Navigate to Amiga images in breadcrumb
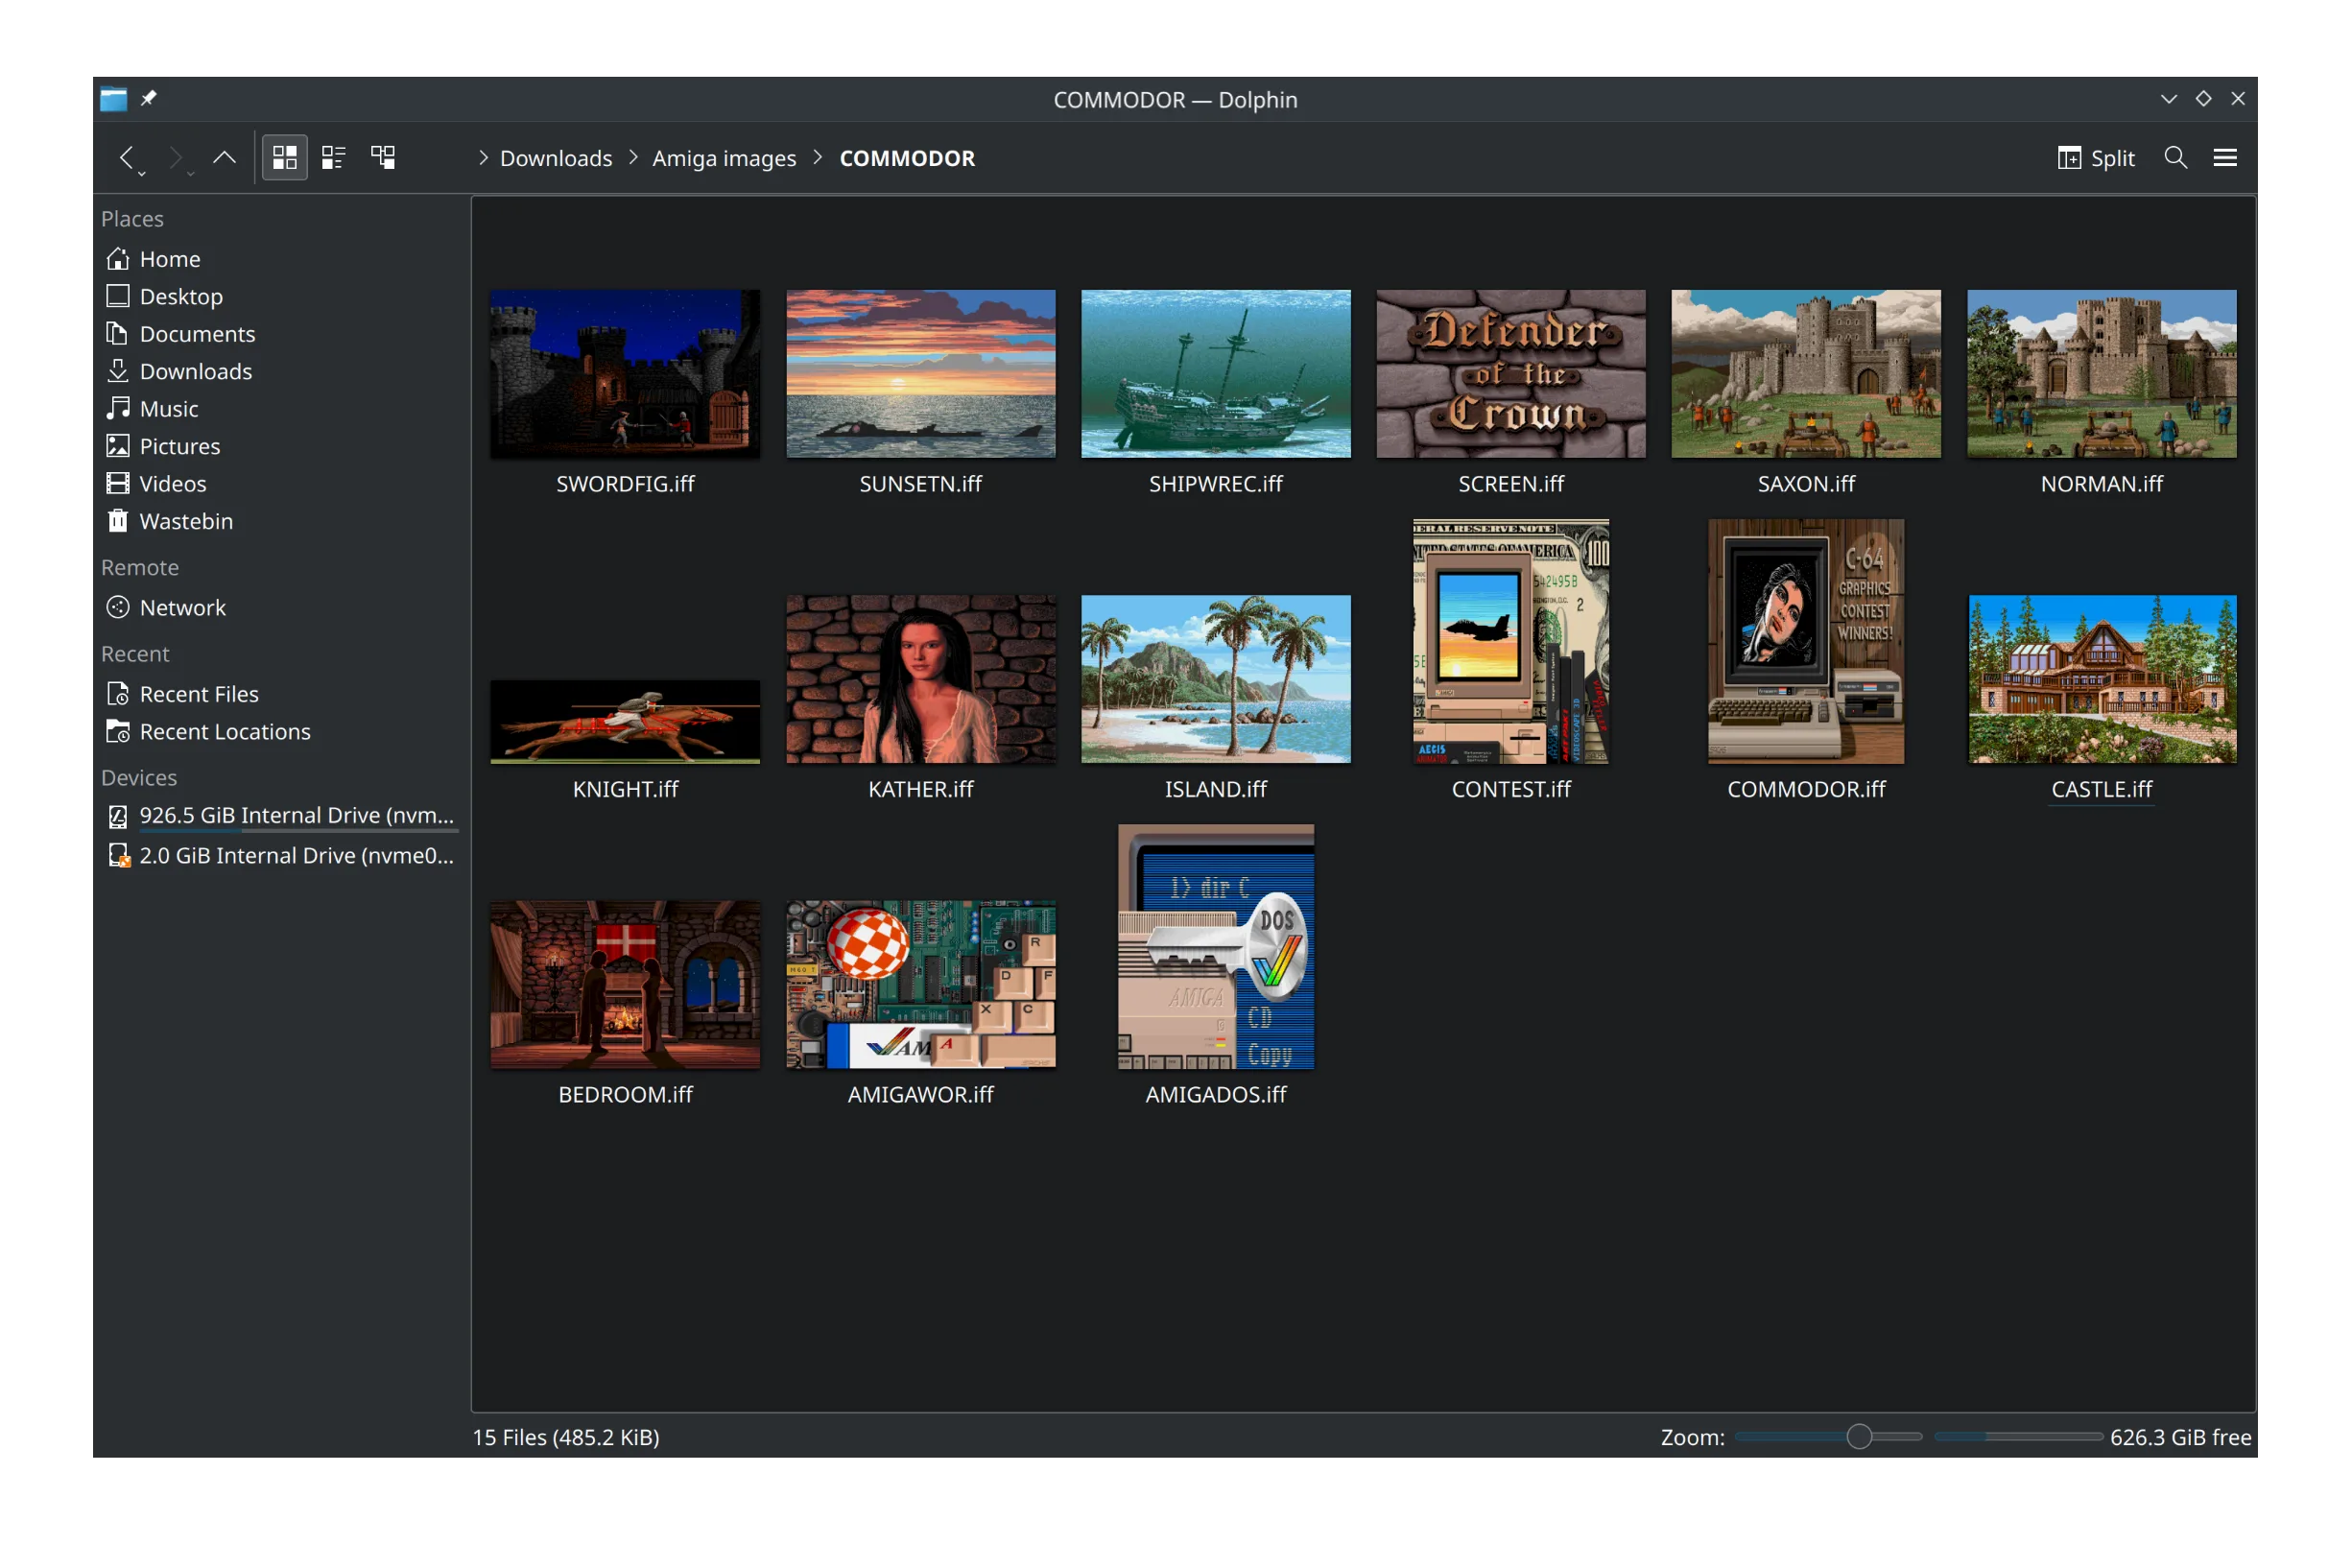 [724, 158]
